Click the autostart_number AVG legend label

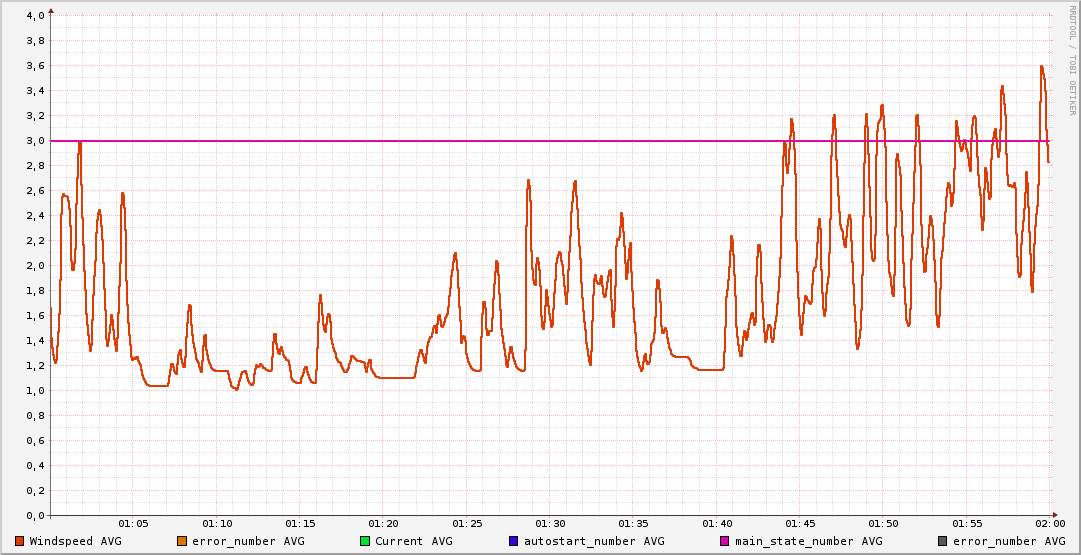click(x=594, y=541)
